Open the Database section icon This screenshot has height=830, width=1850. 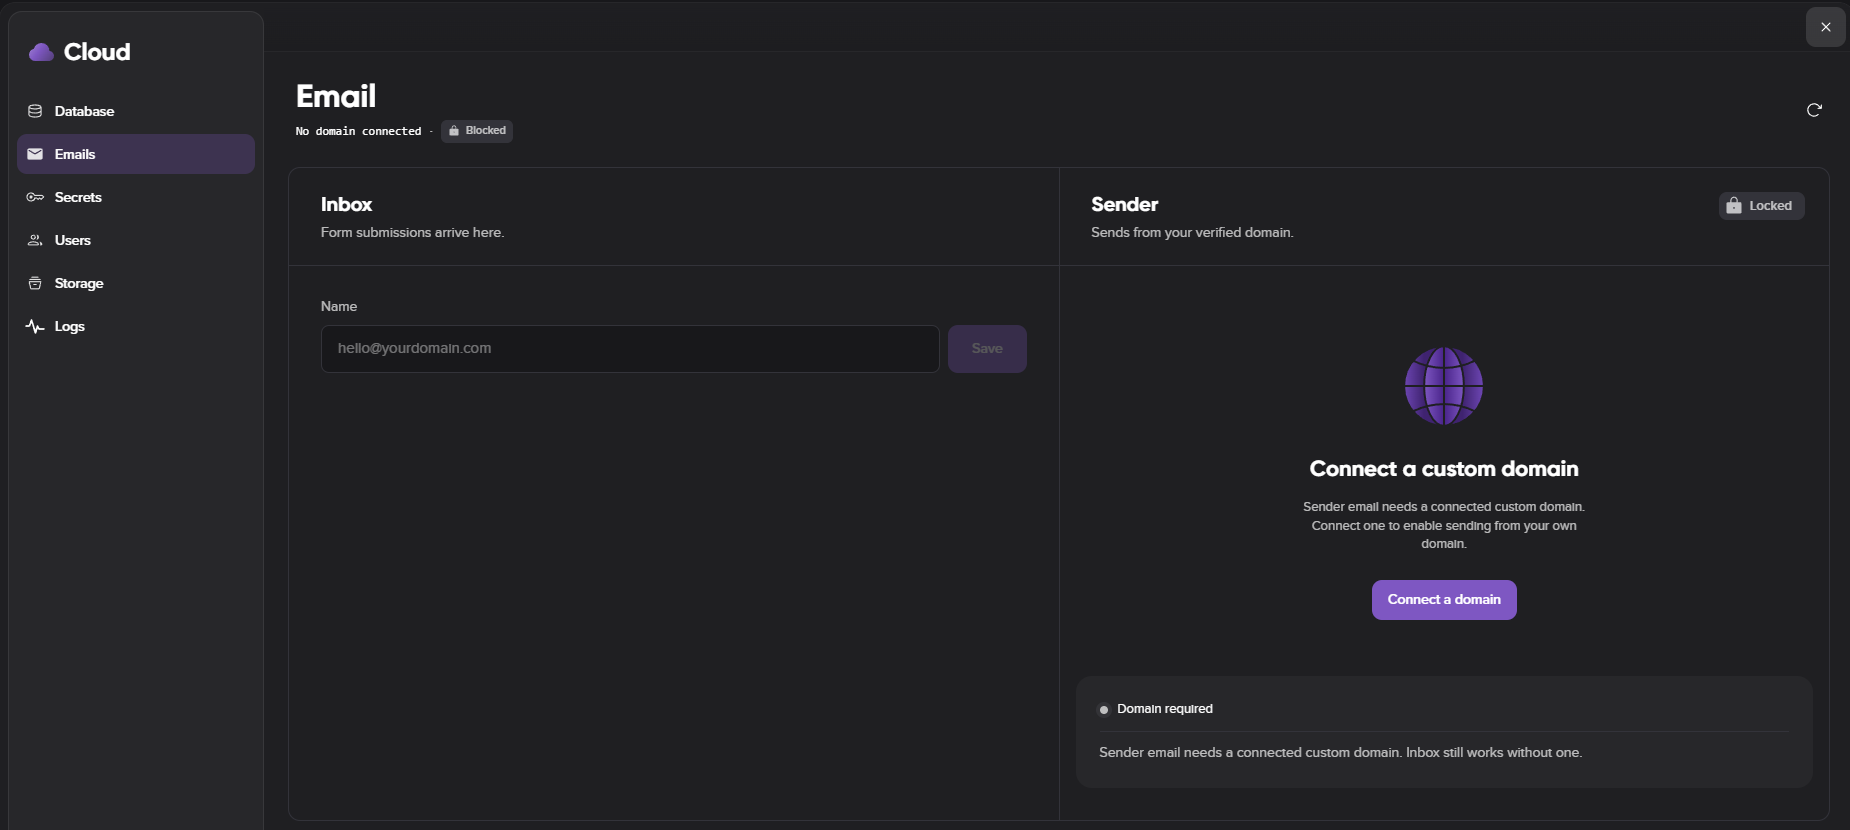tap(35, 111)
